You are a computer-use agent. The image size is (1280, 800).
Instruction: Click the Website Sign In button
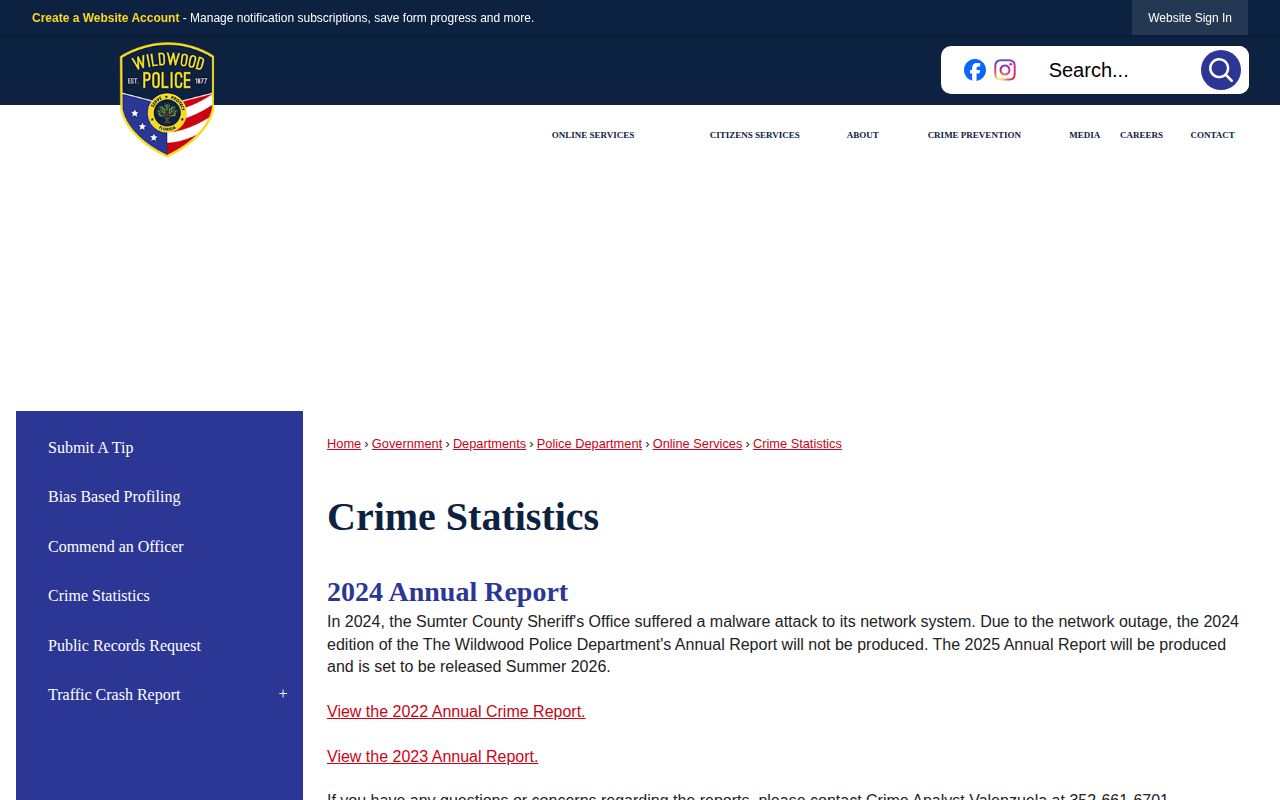(1190, 18)
